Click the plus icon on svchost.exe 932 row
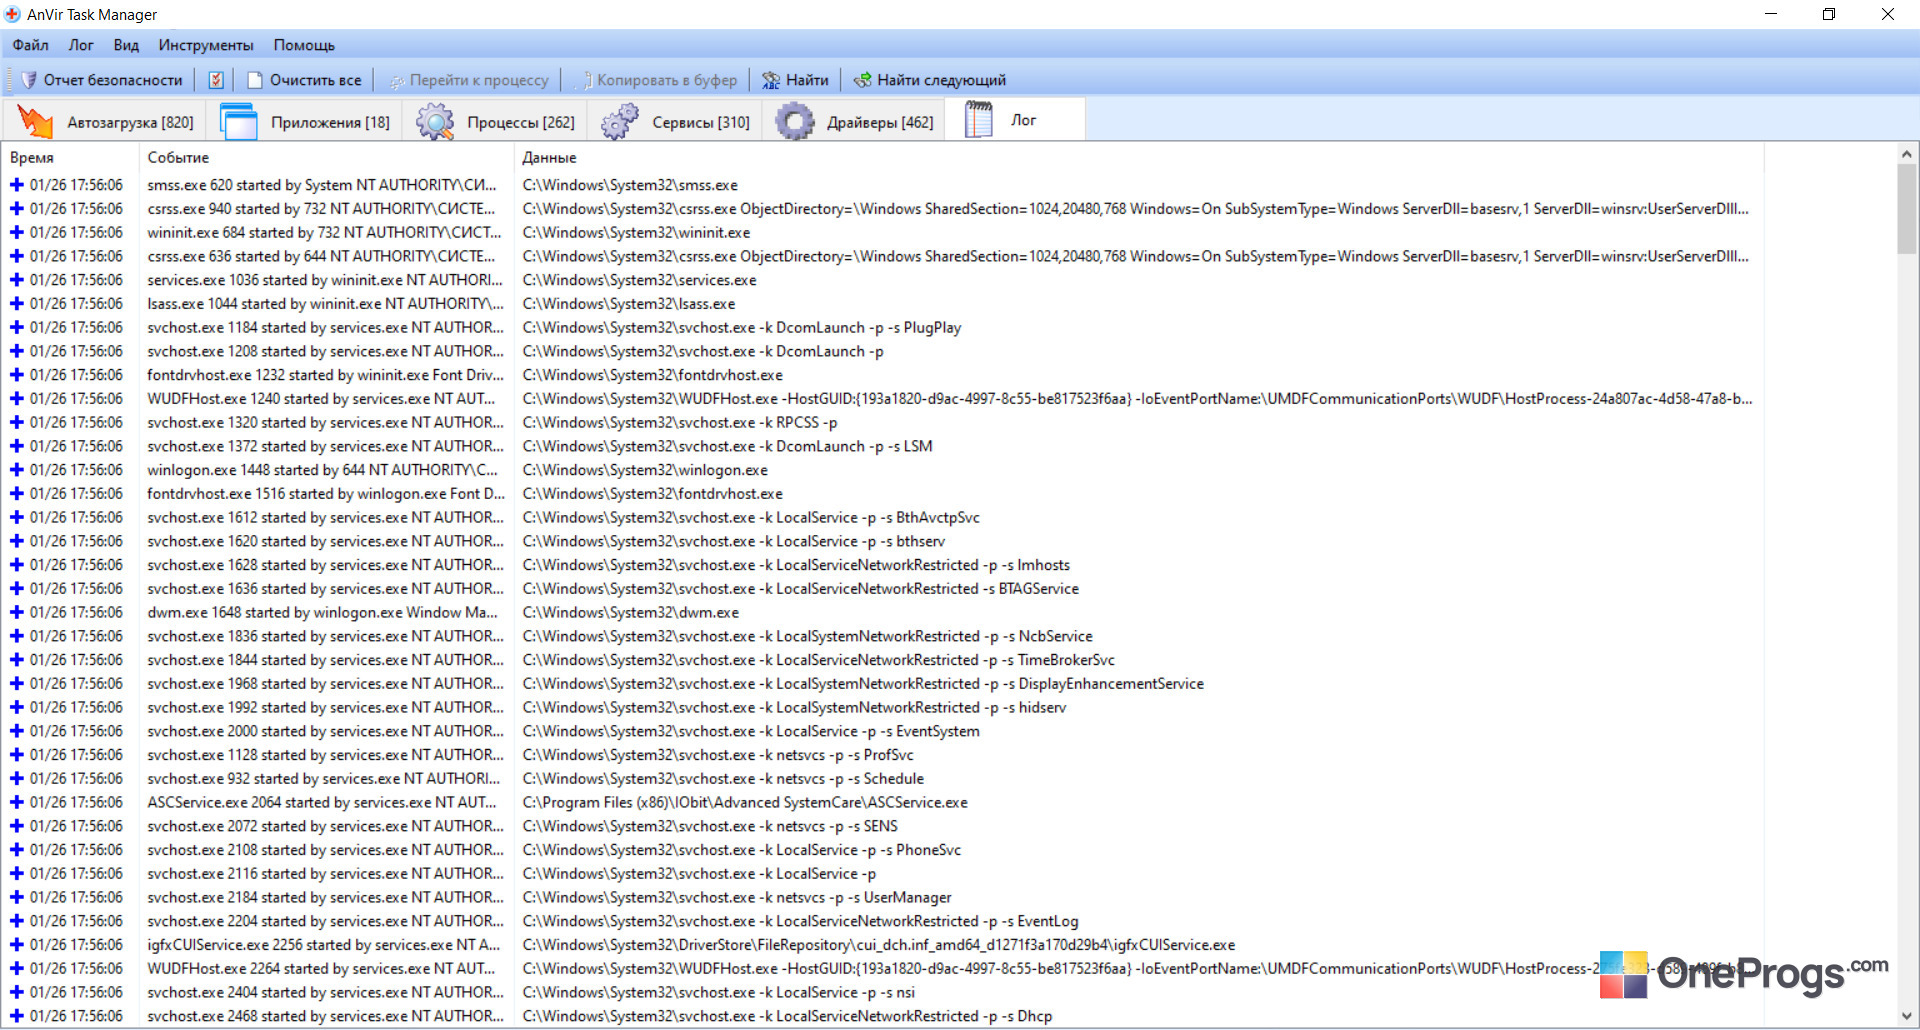This screenshot has height=1030, width=1920. click(x=17, y=779)
